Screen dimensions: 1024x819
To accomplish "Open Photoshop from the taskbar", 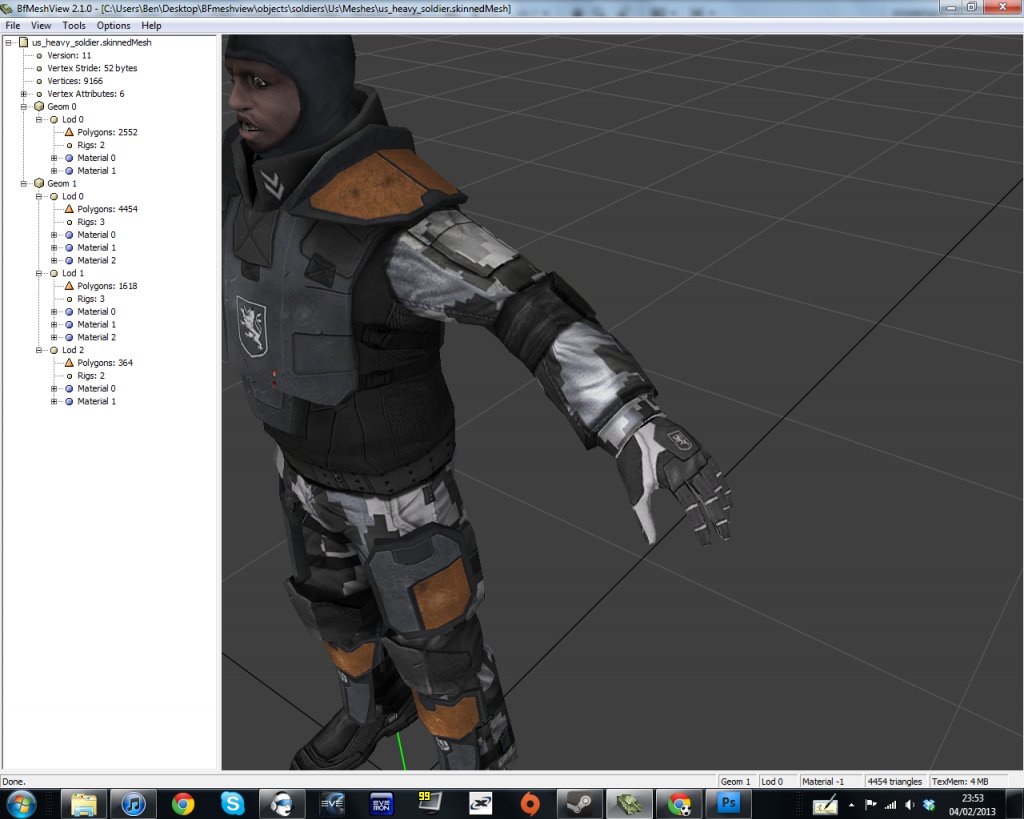I will (x=728, y=804).
